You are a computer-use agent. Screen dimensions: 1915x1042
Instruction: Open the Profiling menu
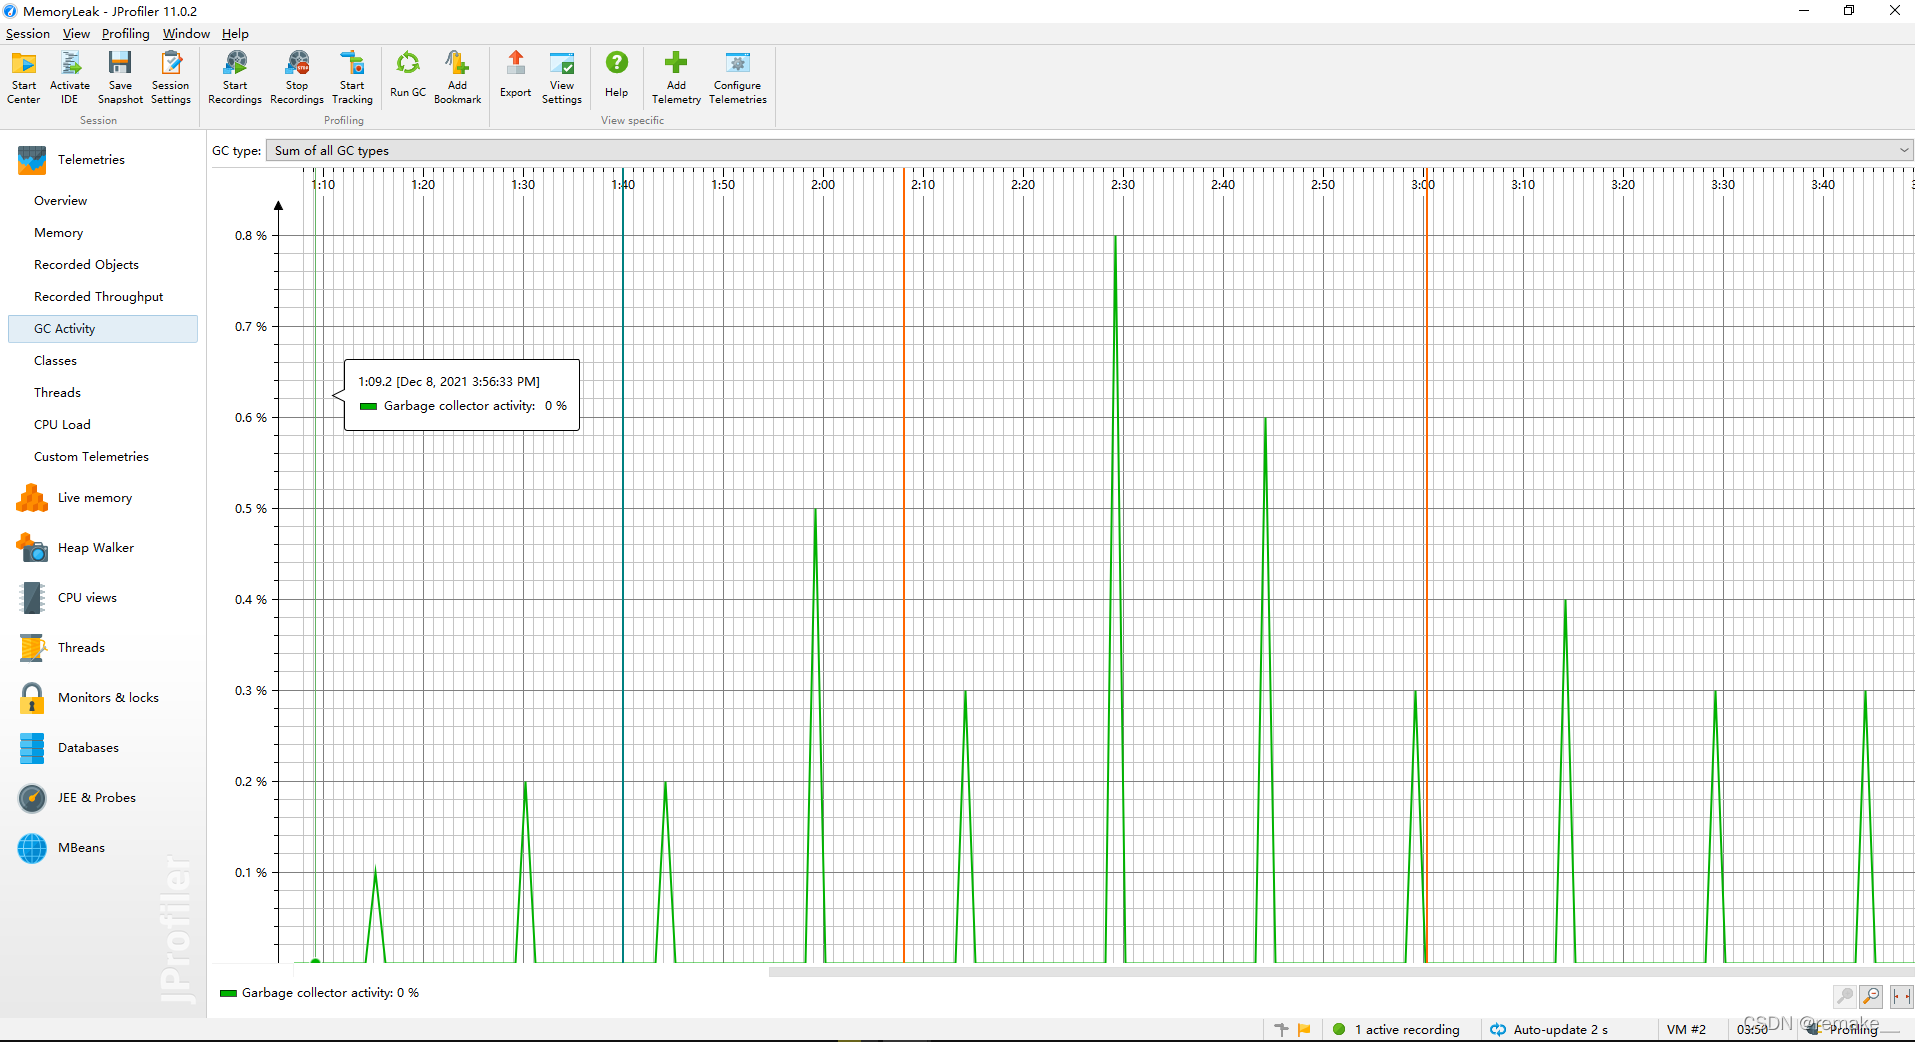pos(126,34)
